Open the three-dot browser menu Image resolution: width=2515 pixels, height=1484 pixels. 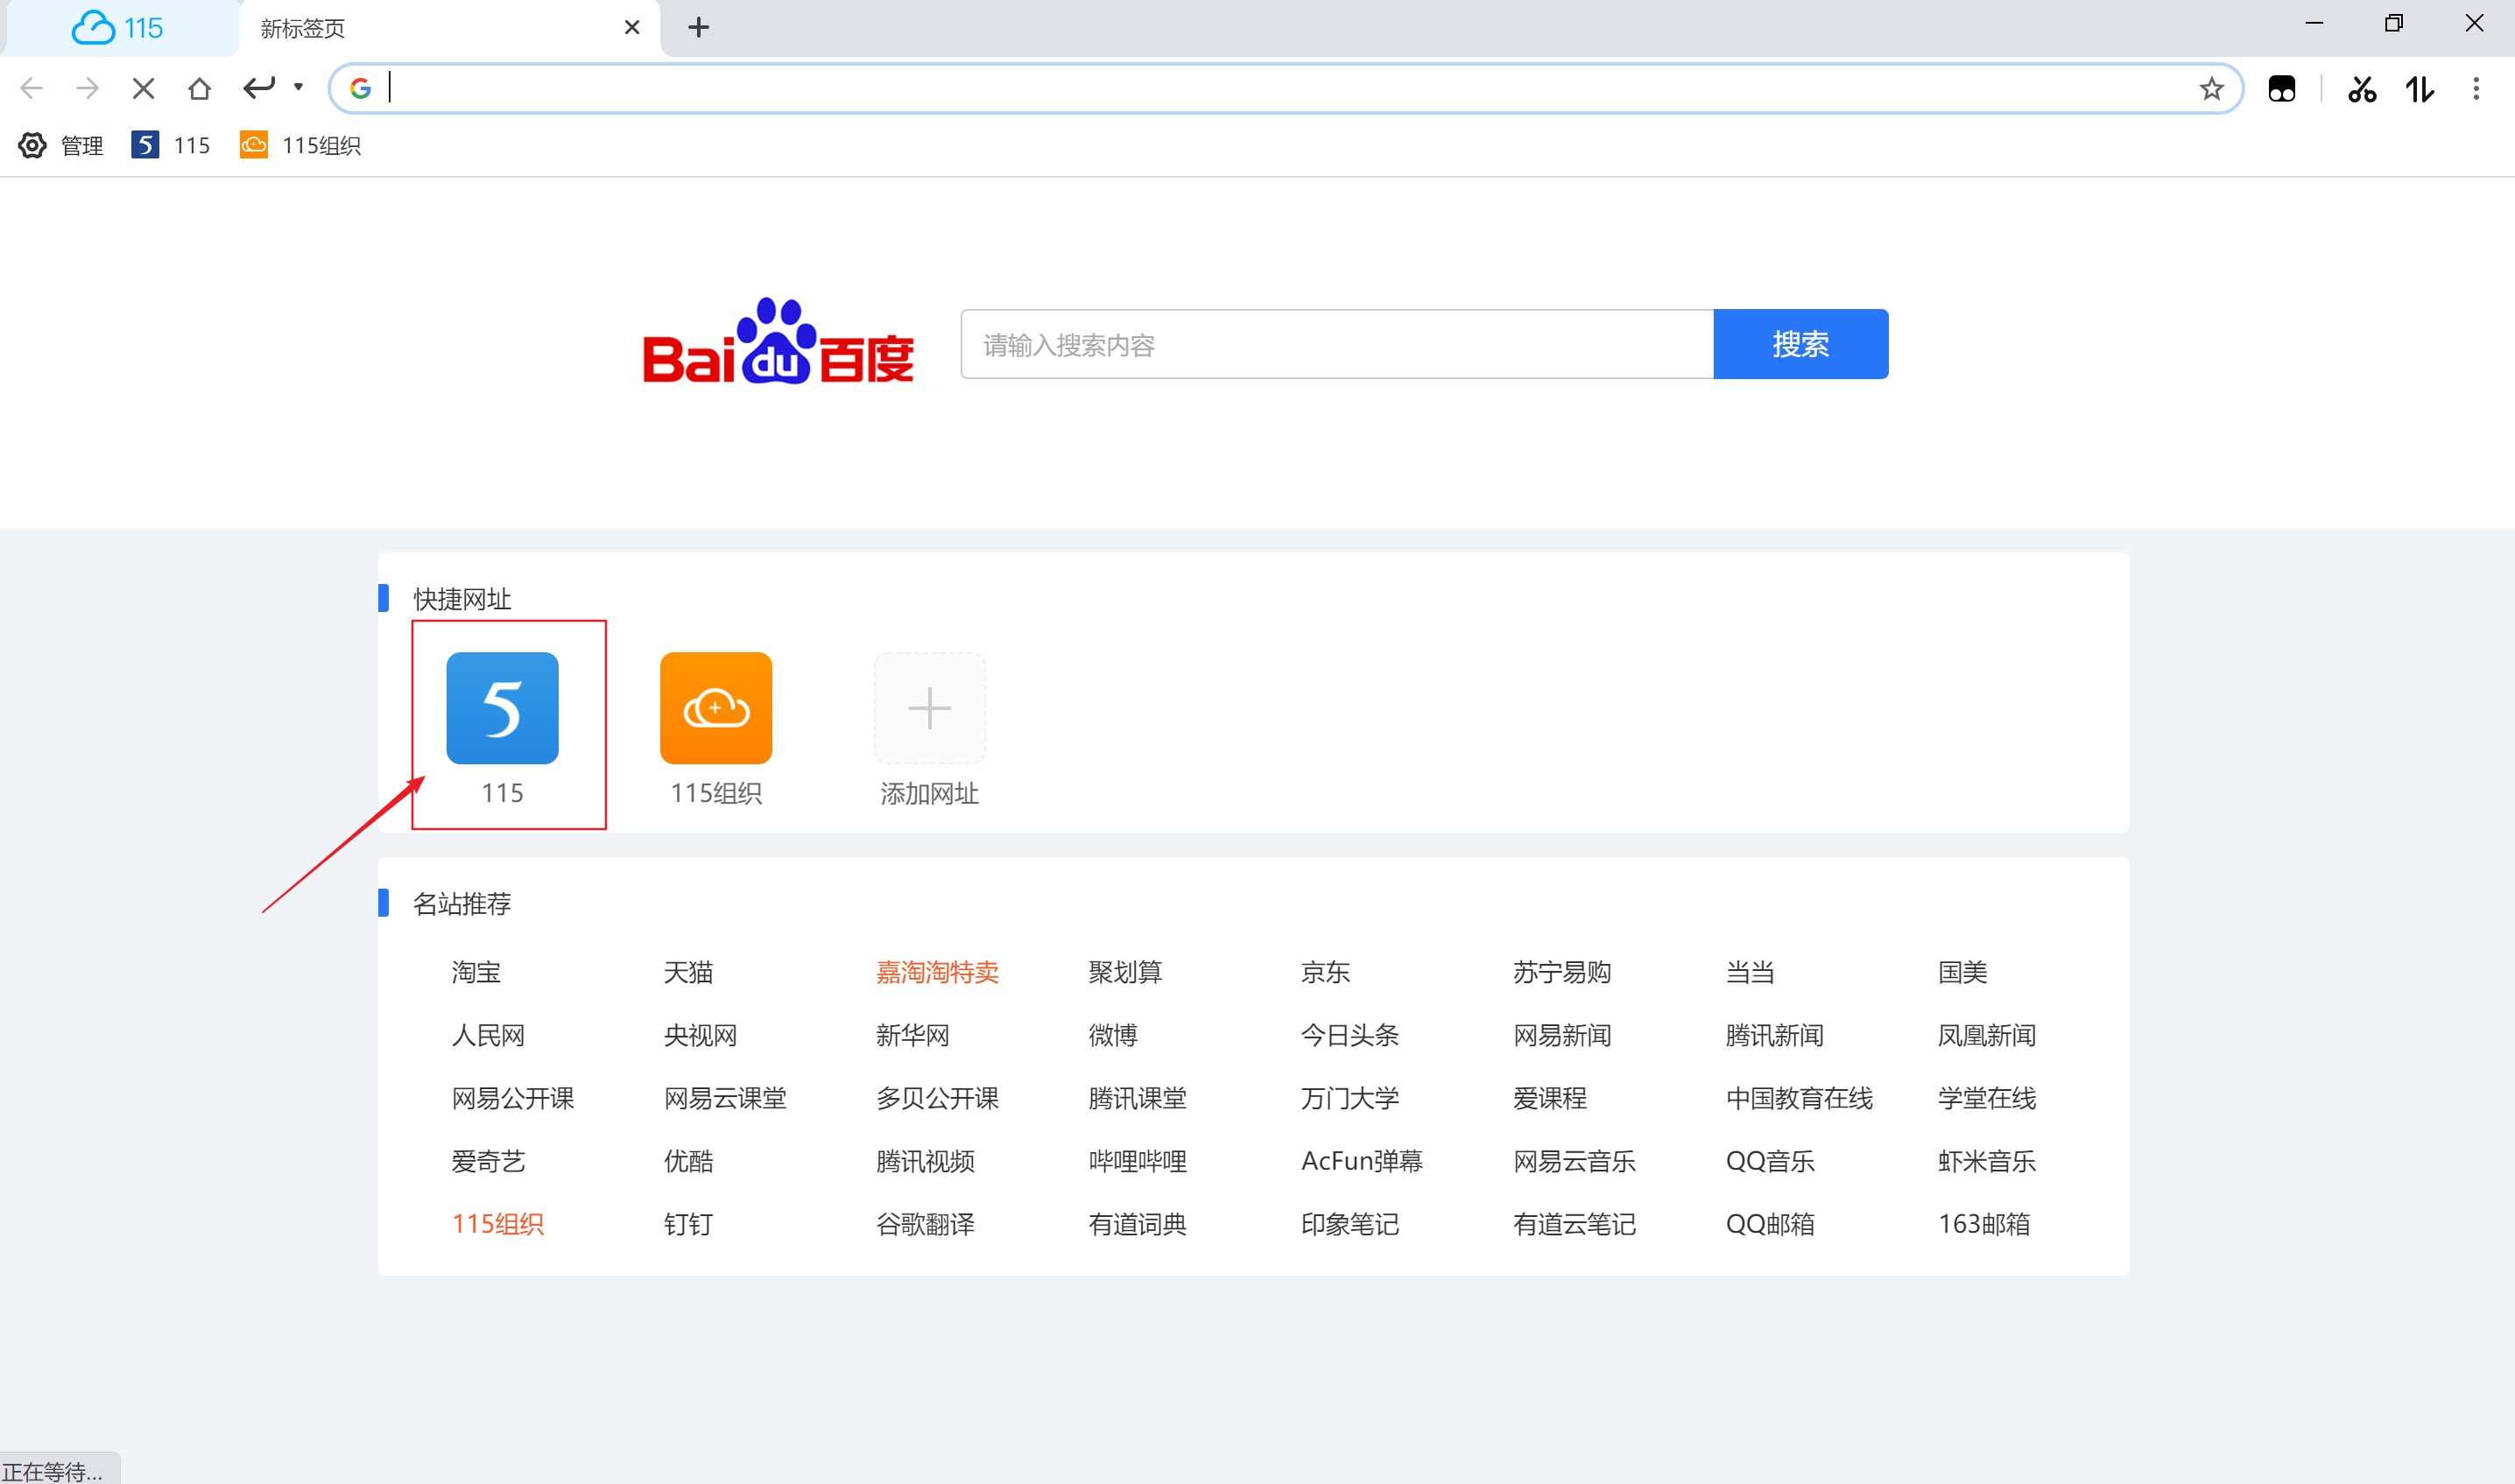coord(2476,89)
